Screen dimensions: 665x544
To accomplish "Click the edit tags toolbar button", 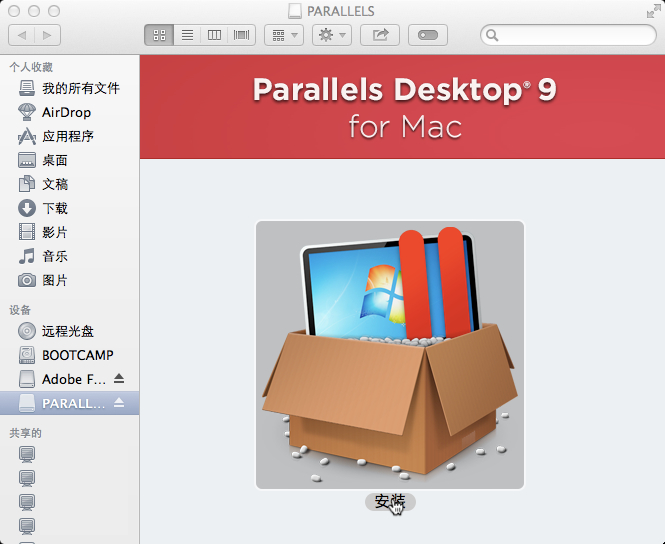I will tap(428, 35).
